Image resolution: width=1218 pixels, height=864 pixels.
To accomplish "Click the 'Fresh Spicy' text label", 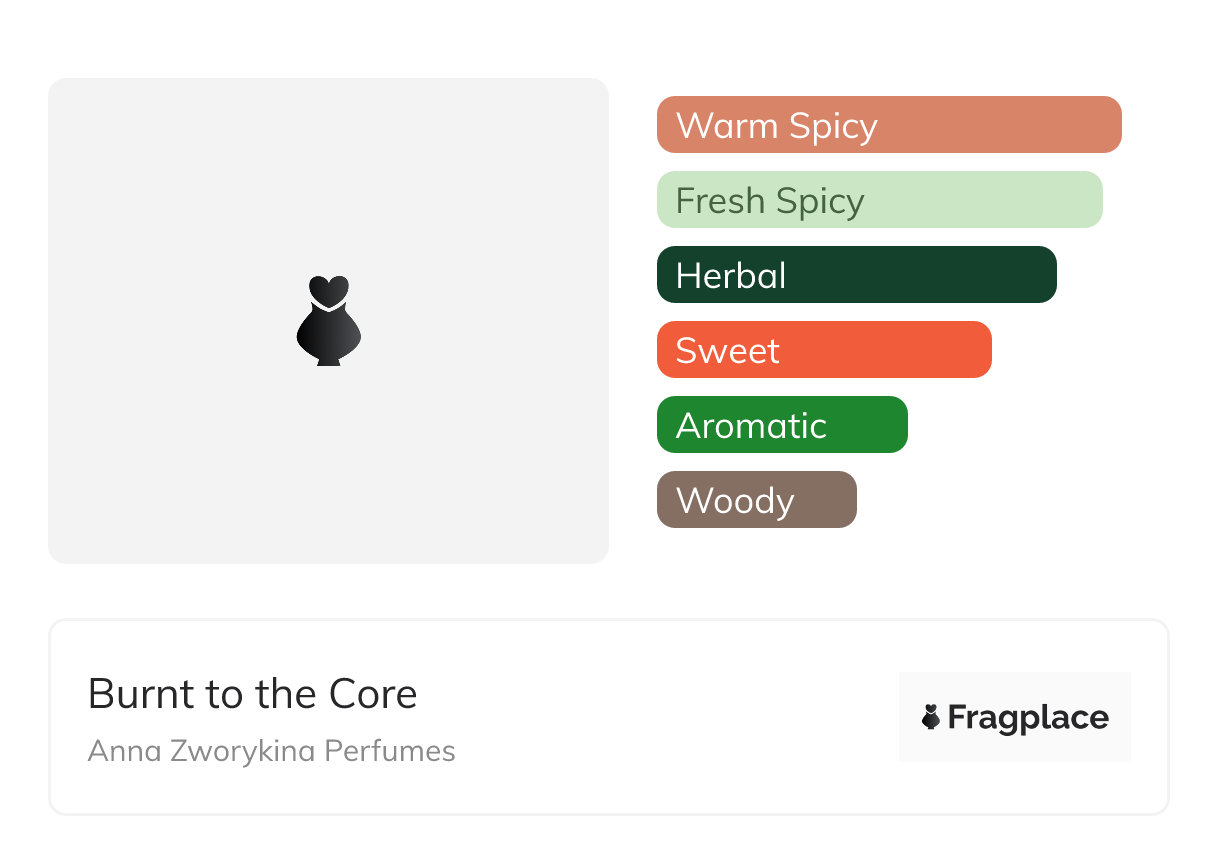I will point(769,201).
